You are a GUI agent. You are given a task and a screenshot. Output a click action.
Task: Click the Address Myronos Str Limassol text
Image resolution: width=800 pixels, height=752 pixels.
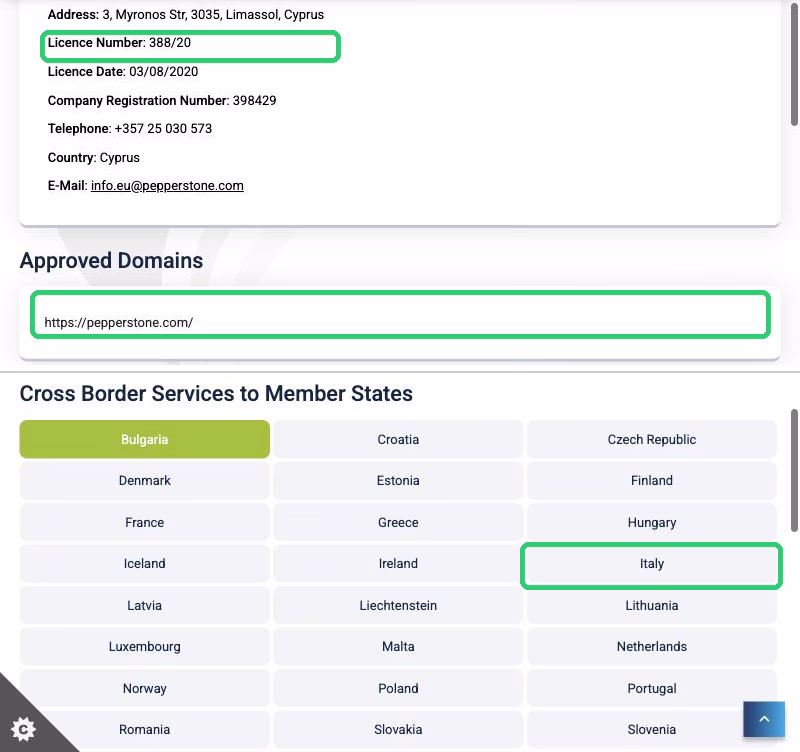click(x=186, y=15)
